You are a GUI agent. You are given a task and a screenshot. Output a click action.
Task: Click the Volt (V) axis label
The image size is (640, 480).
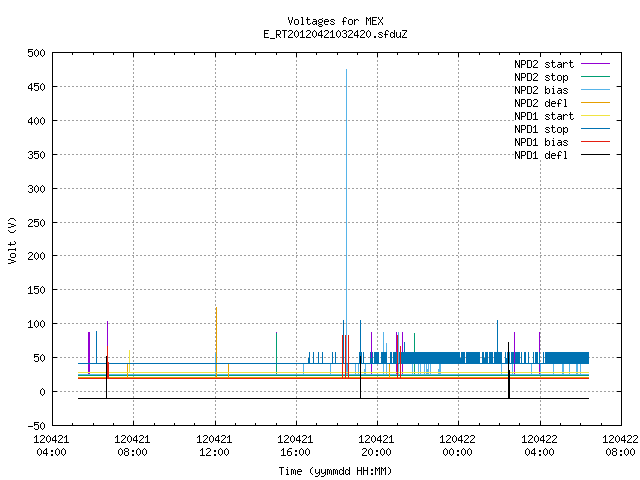[12, 240]
